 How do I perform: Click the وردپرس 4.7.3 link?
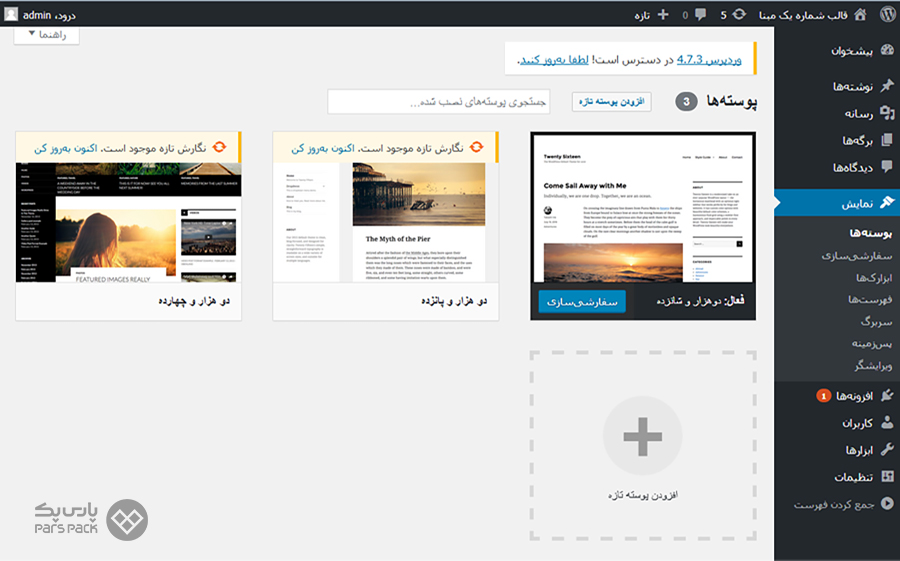coord(709,59)
